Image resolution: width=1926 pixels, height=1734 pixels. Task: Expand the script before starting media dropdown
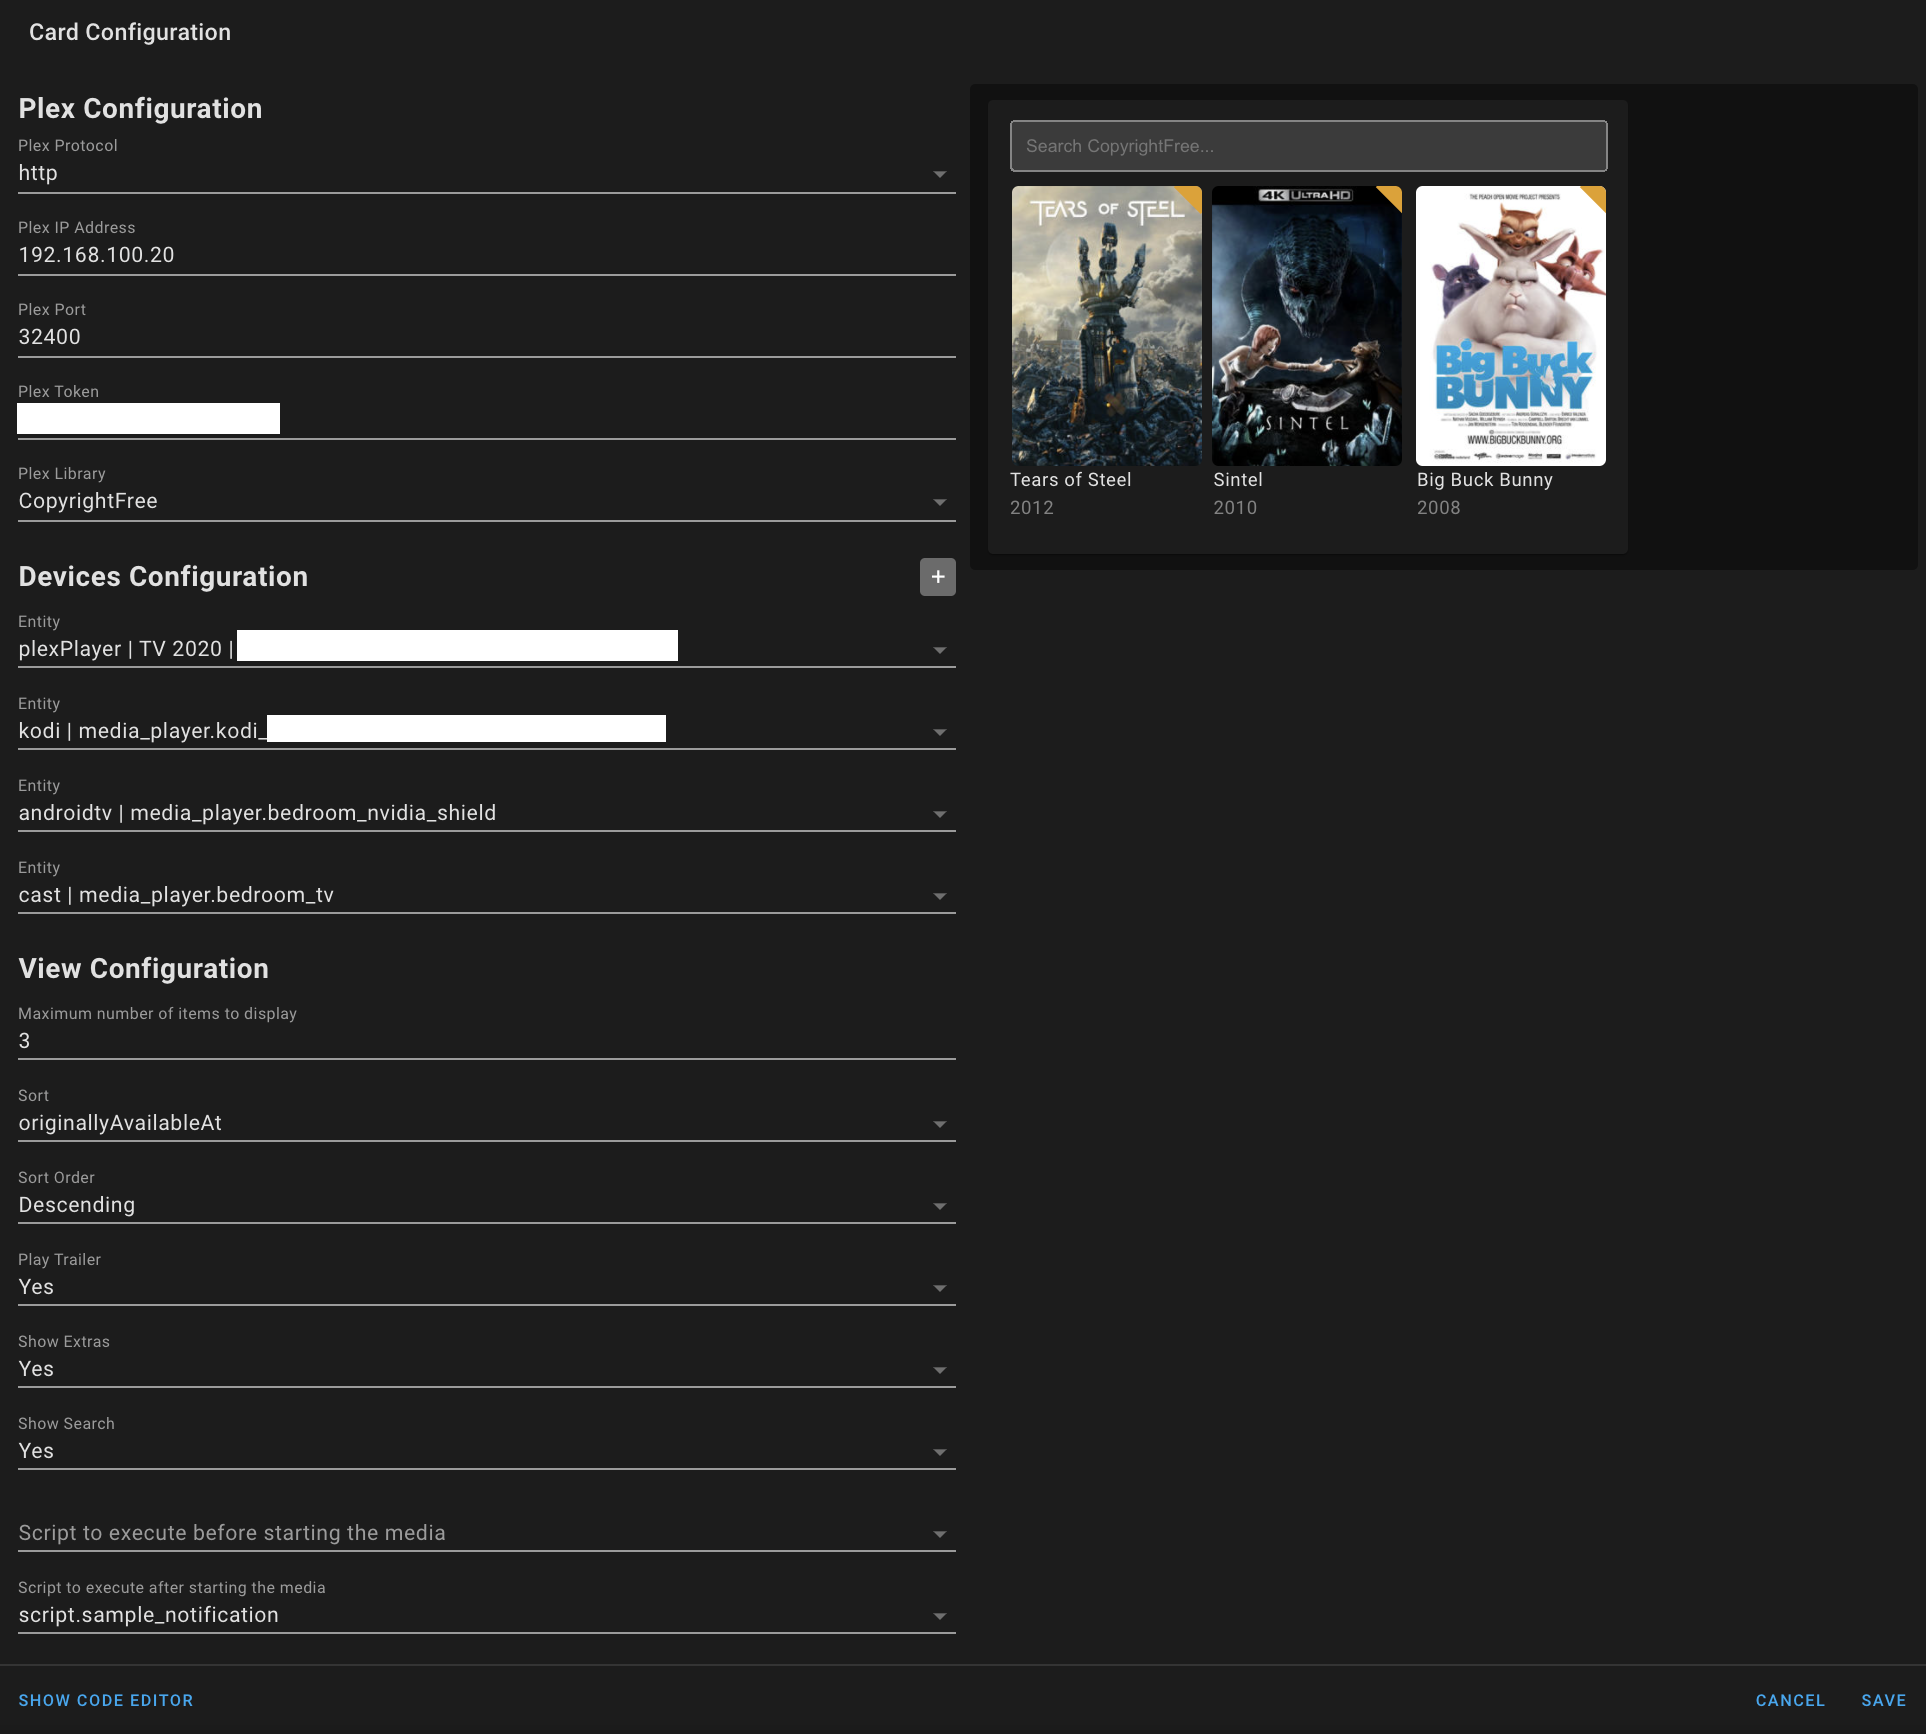(x=486, y=1534)
